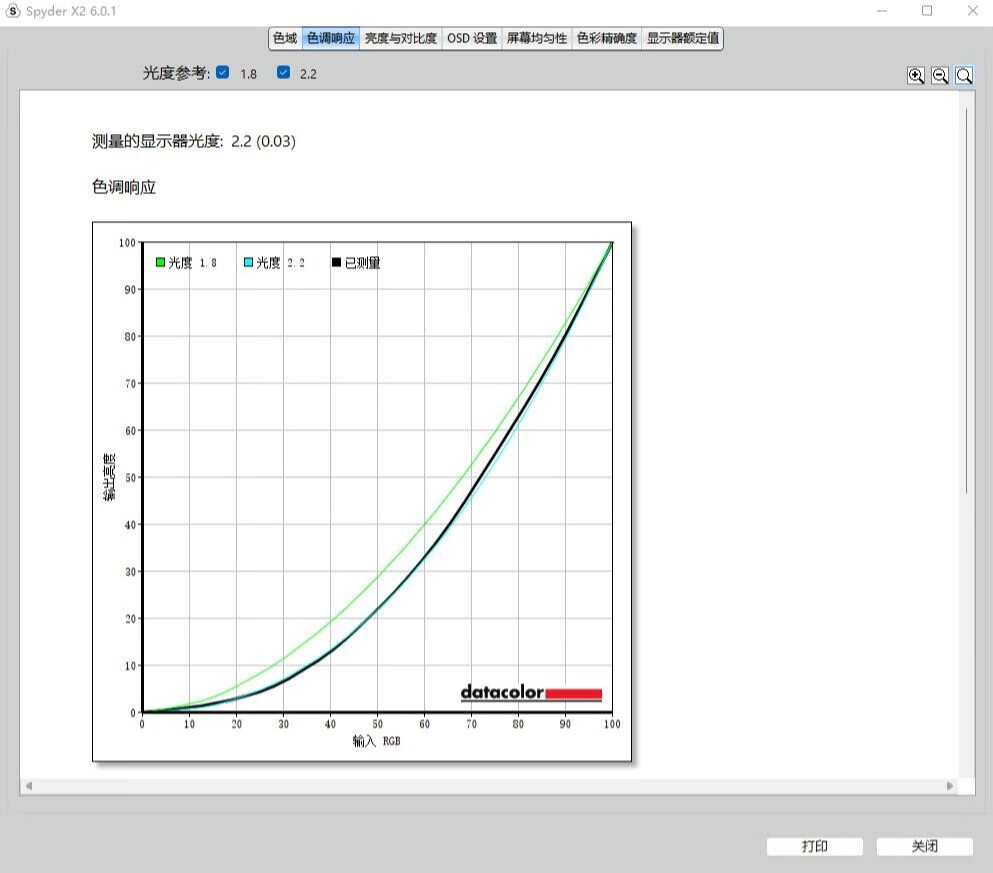Screen dimensions: 993x873
Task: Click the zoom in magnifier icon
Action: [915, 76]
